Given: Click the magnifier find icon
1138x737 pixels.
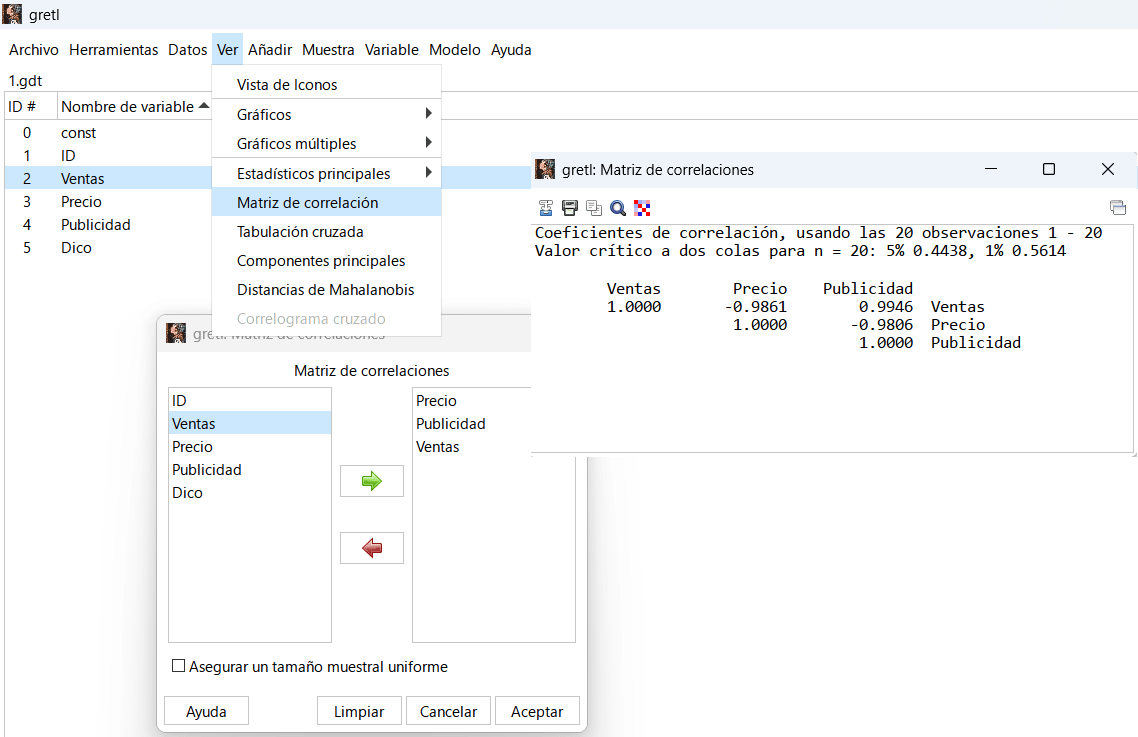Looking at the screenshot, I should (618, 208).
